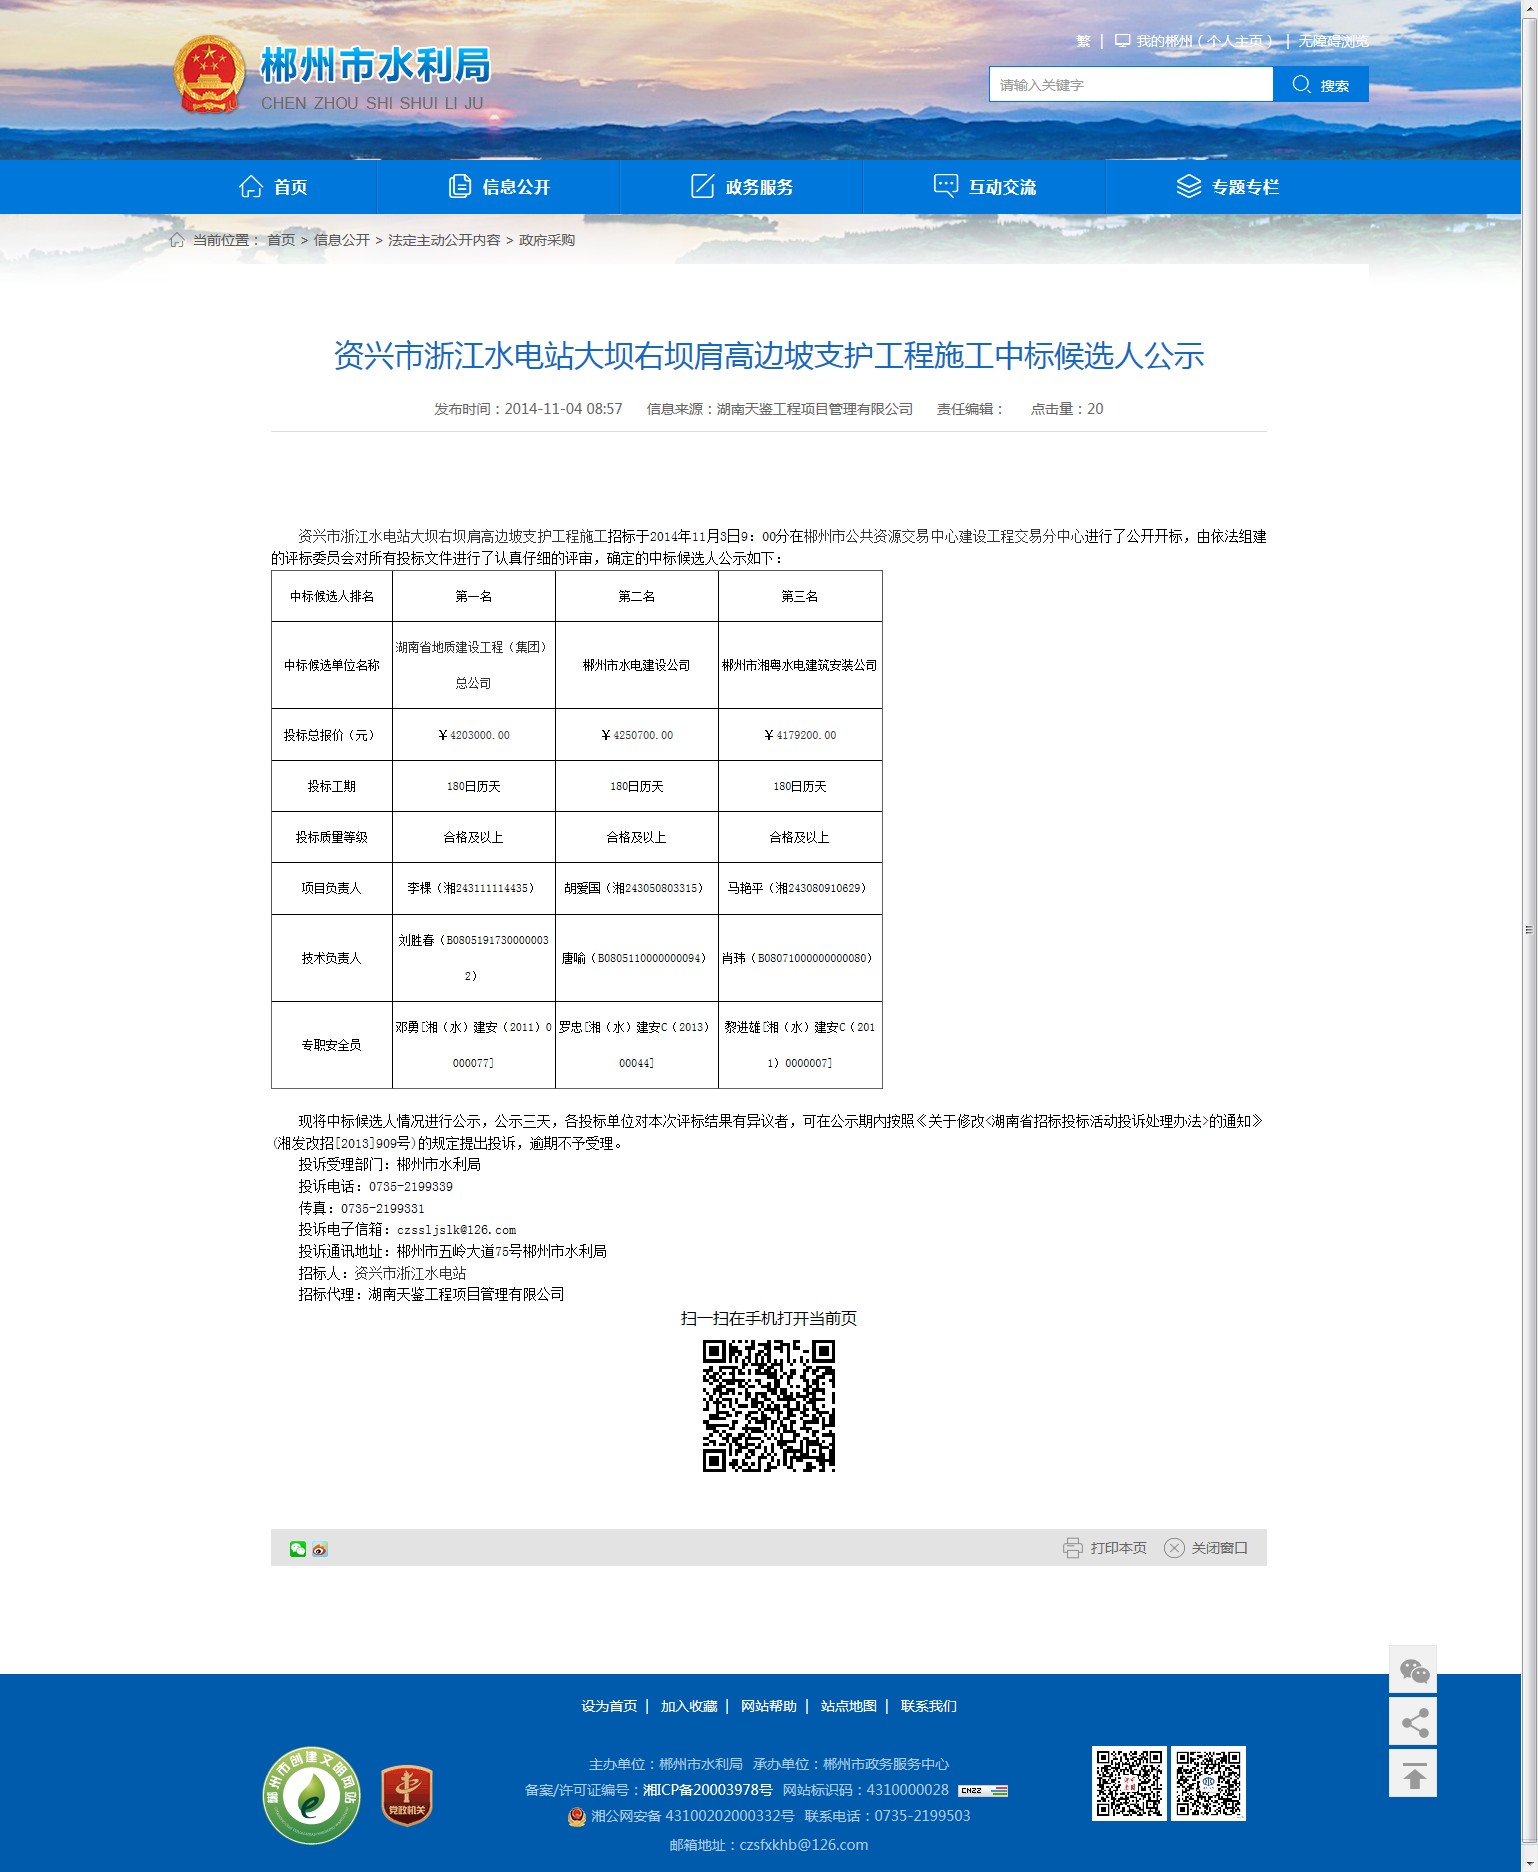Select 政务服务 in the navigation bar
The image size is (1538, 1872).
pos(742,187)
